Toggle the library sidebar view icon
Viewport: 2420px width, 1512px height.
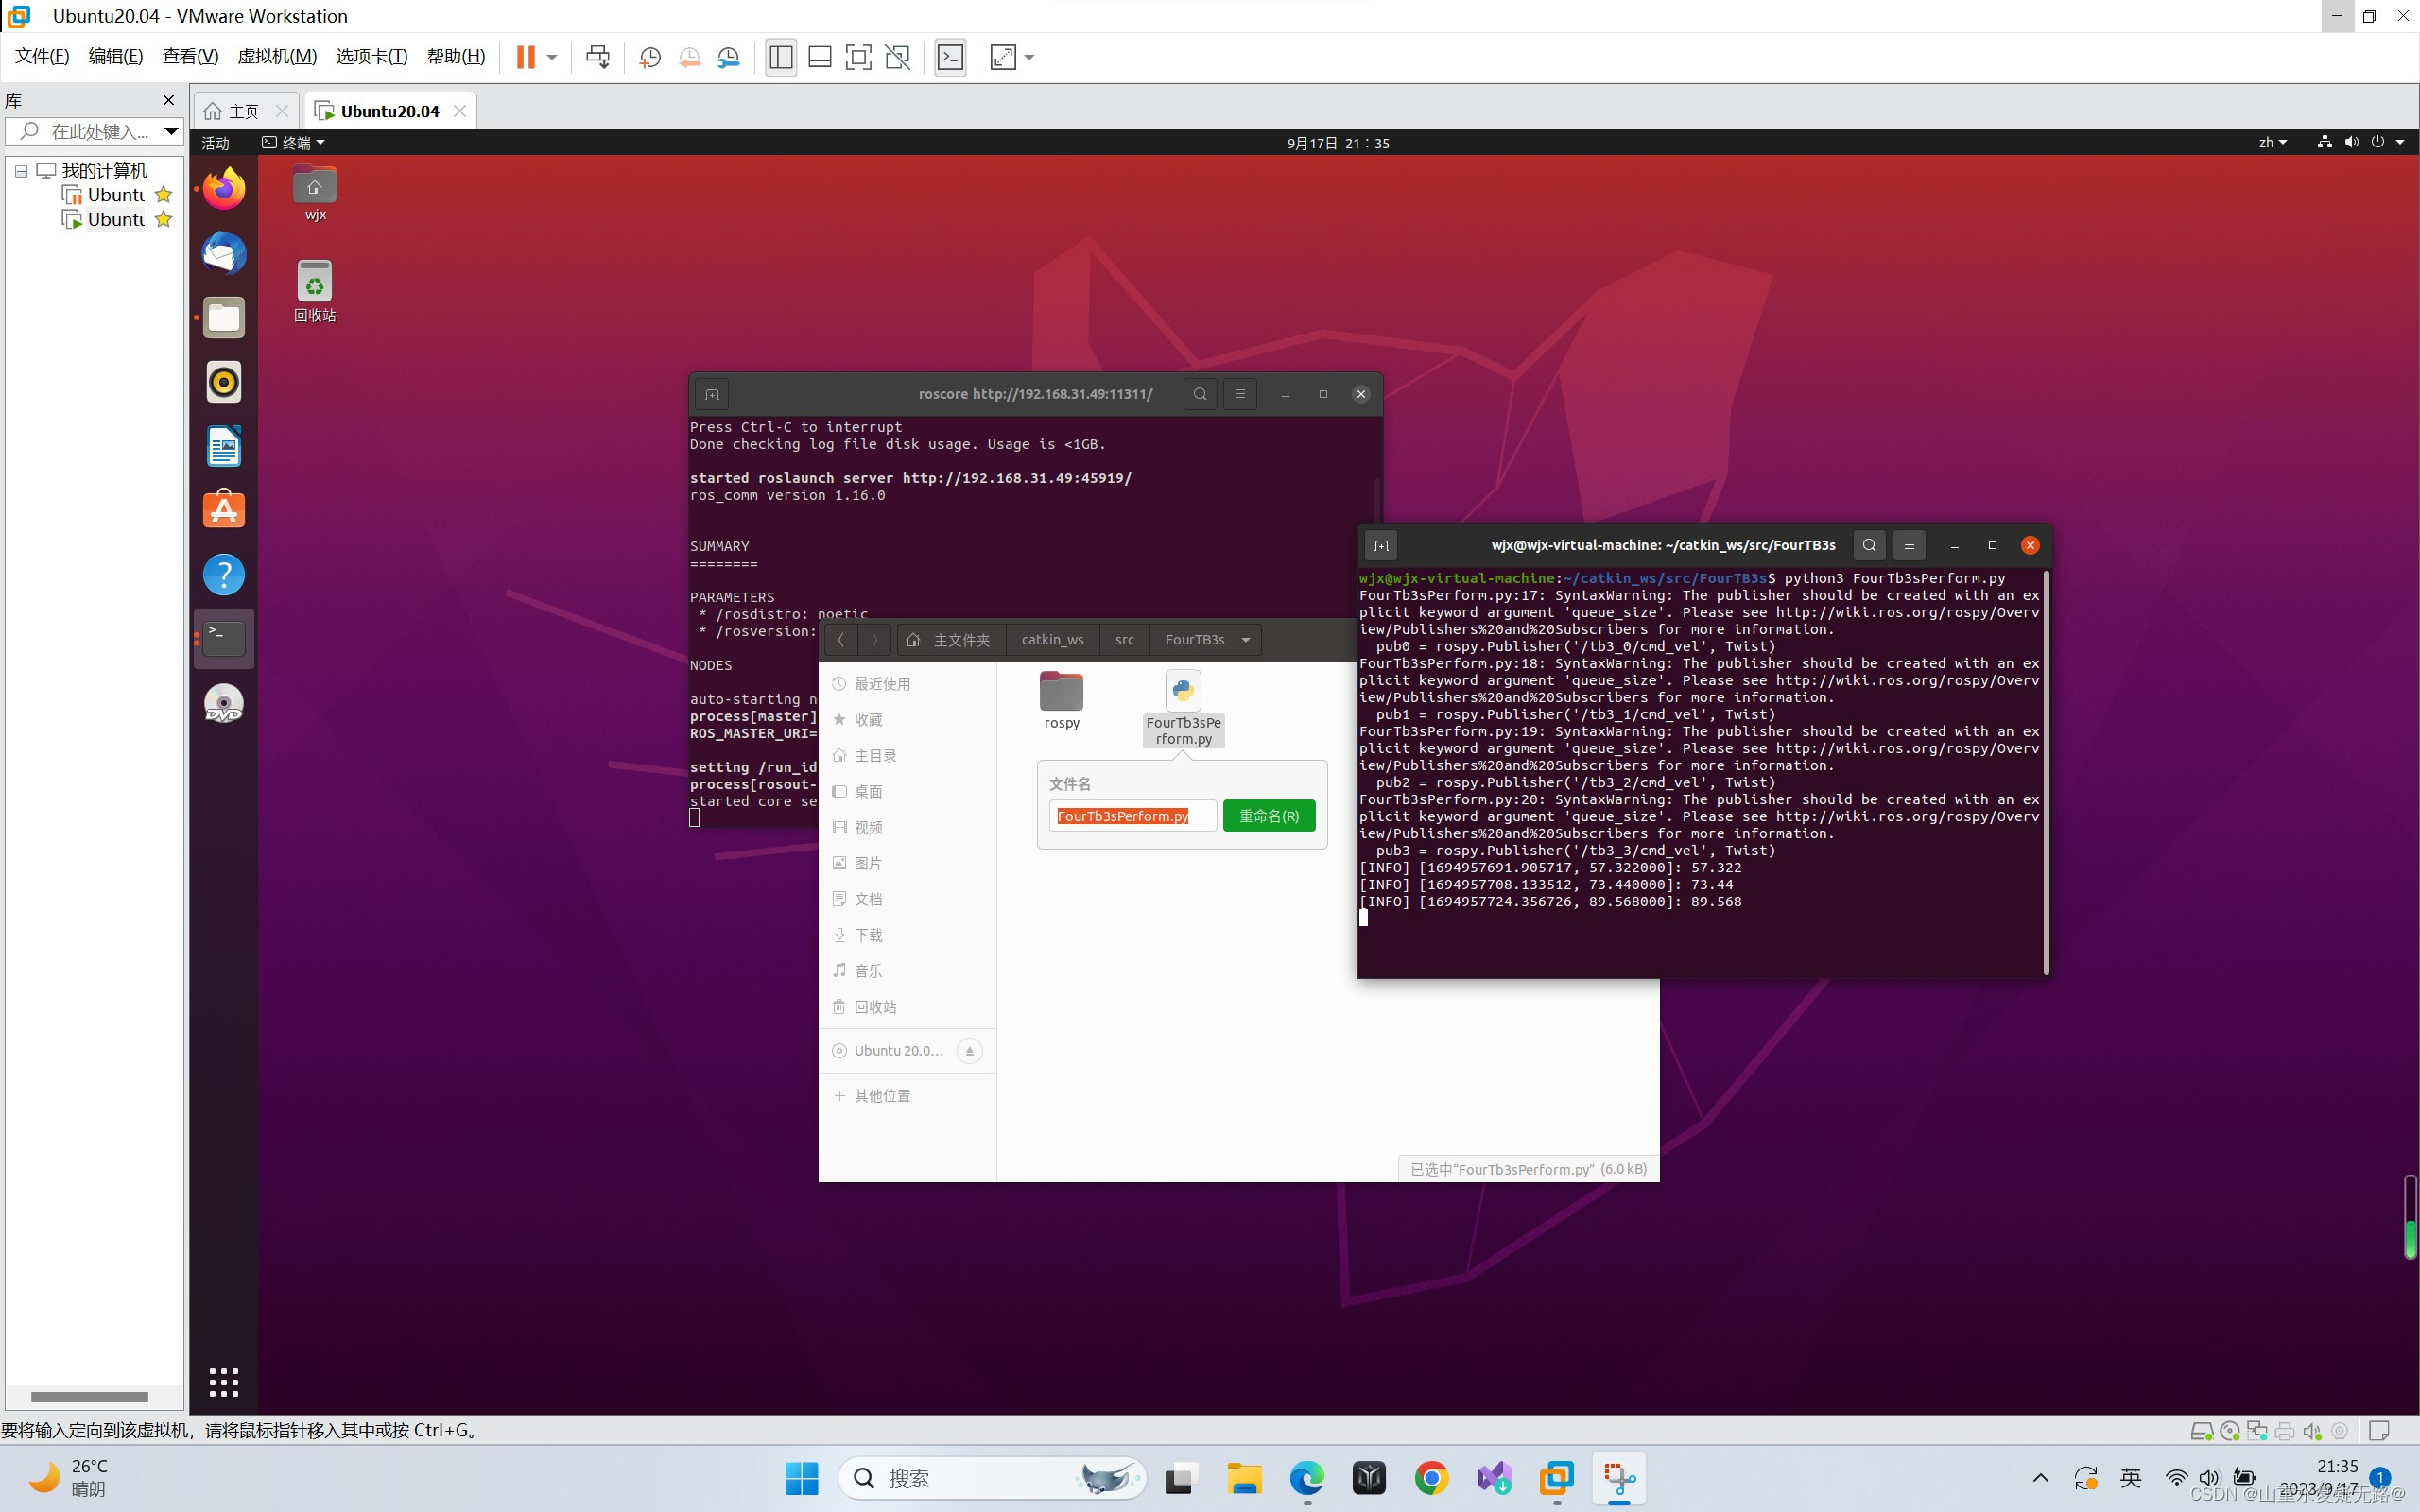click(x=781, y=57)
